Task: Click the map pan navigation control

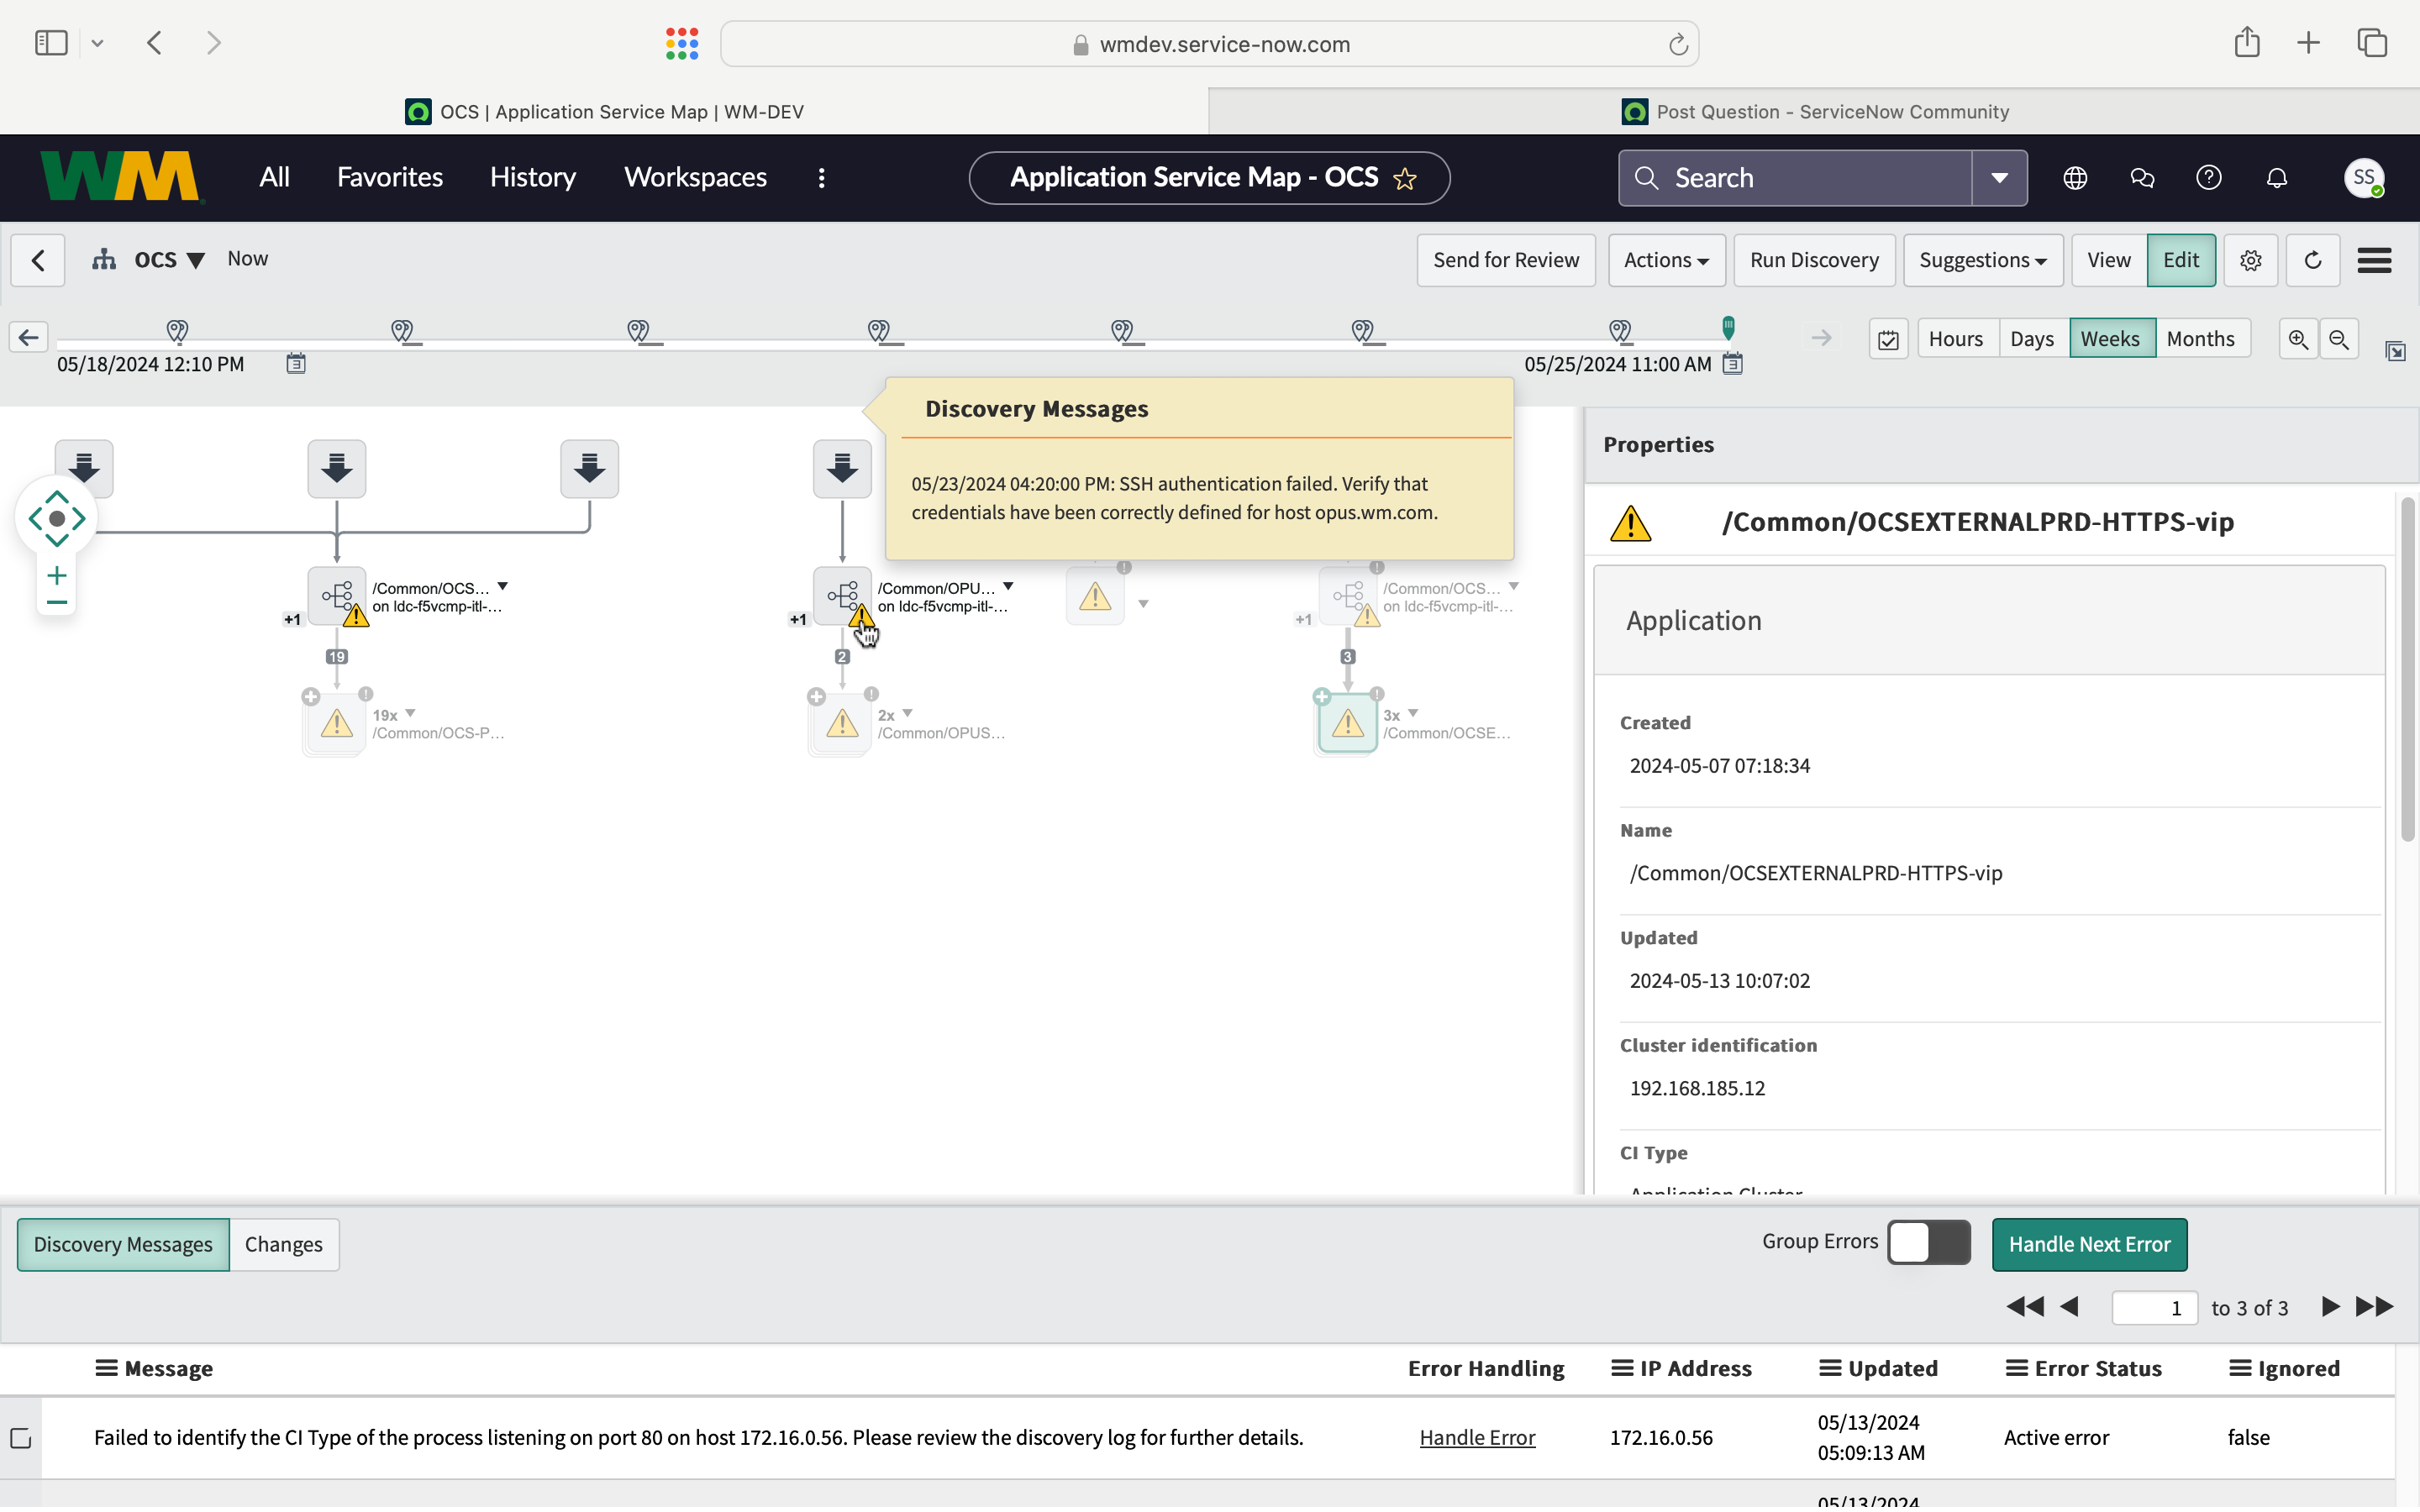Action: pyautogui.click(x=57, y=518)
